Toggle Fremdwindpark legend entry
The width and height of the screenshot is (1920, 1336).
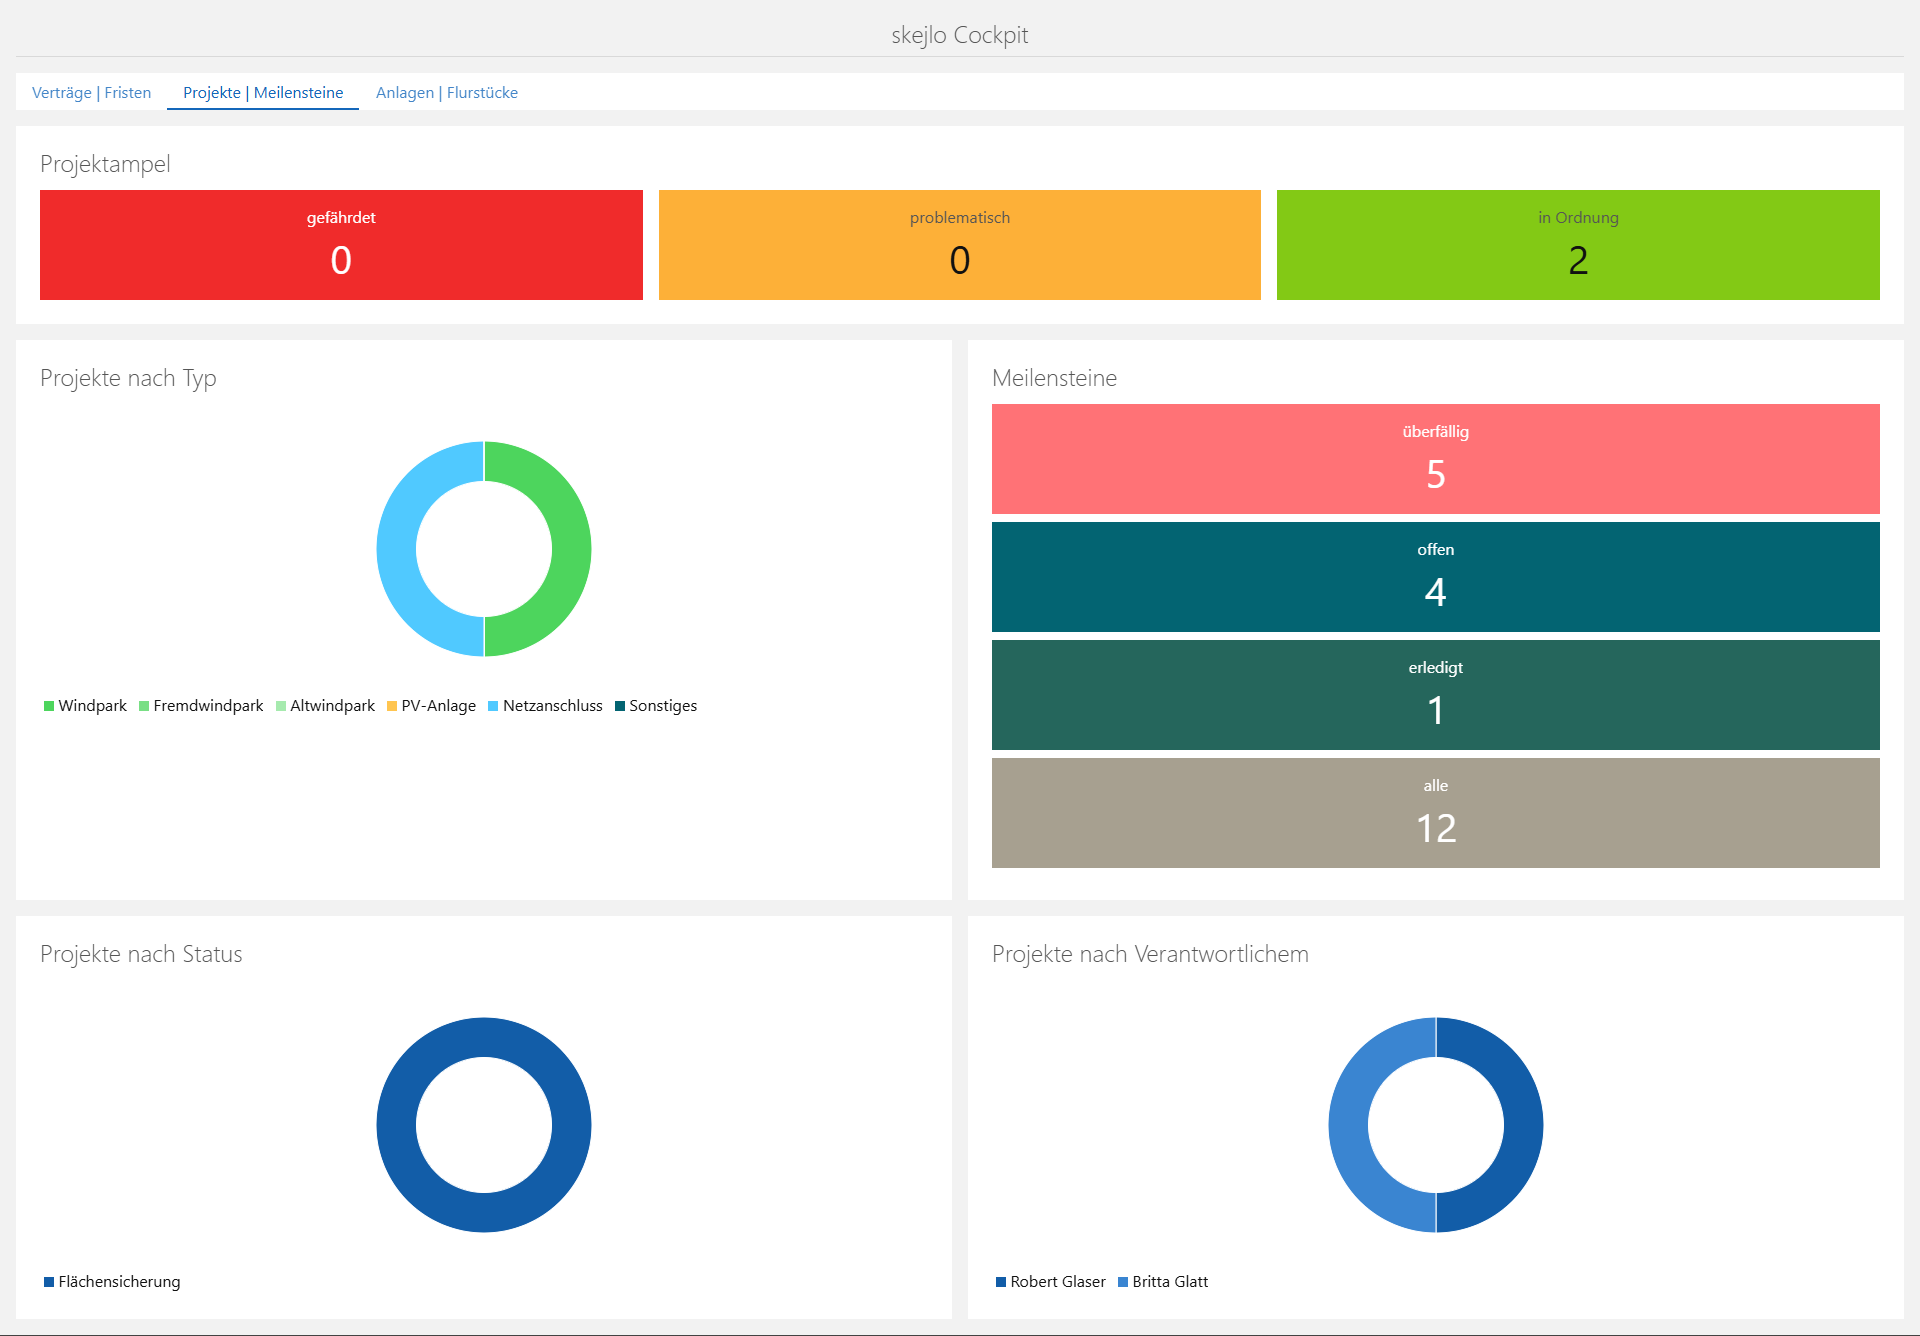(202, 706)
